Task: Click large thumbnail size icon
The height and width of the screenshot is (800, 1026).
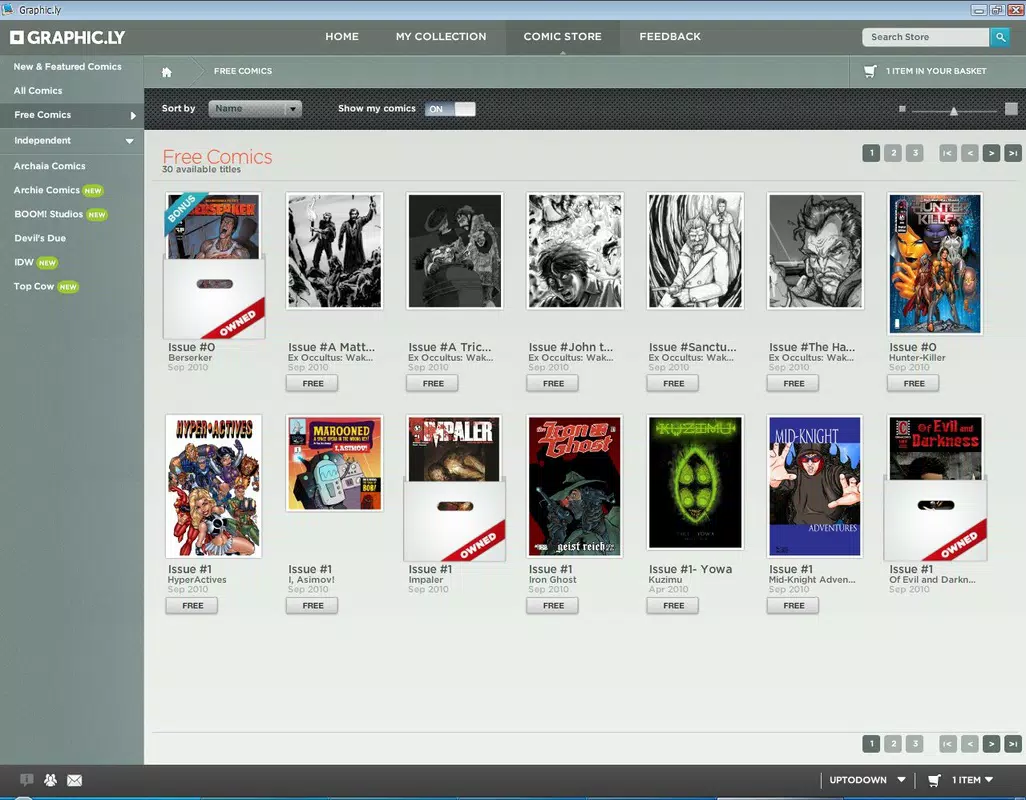Action: [1011, 109]
